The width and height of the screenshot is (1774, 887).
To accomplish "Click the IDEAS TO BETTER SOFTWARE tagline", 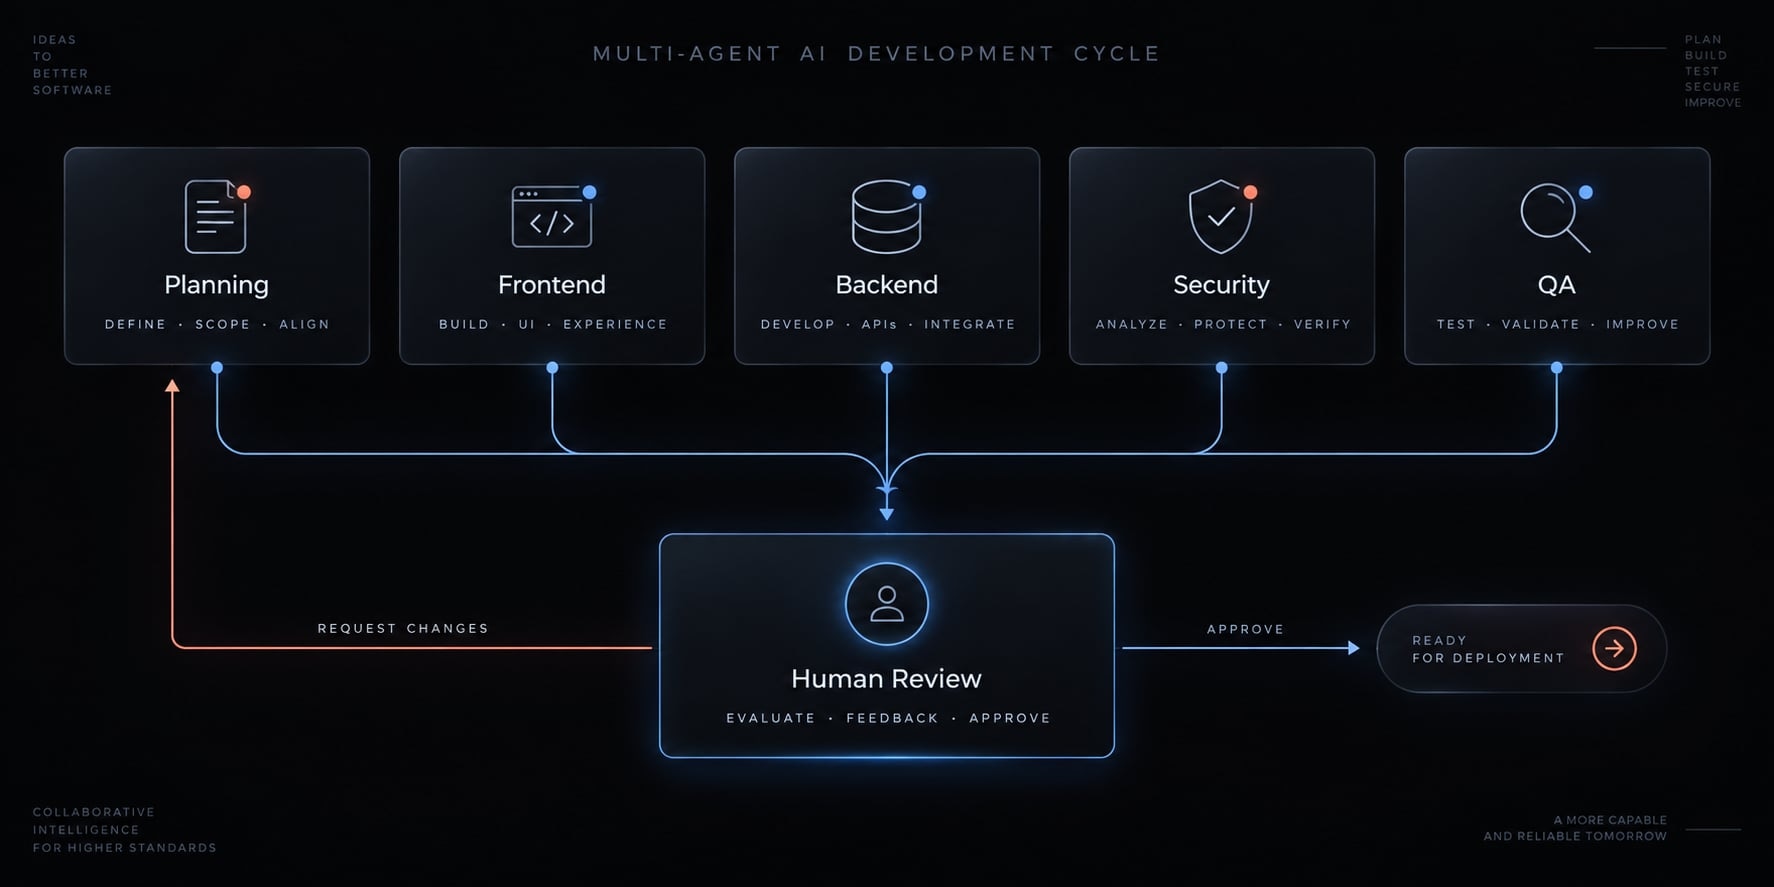I will pyautogui.click(x=72, y=65).
